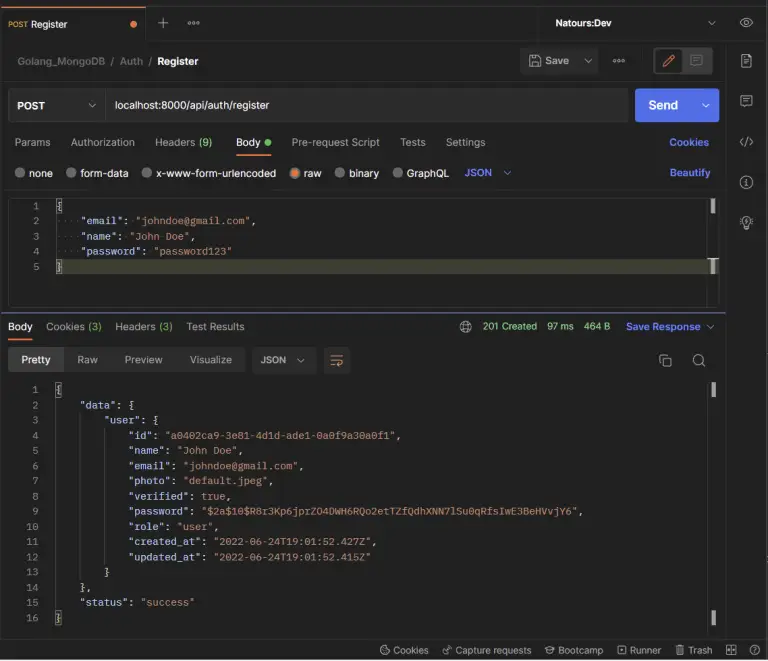
Task: Expand Save button dropdown arrow
Action: [x=588, y=61]
